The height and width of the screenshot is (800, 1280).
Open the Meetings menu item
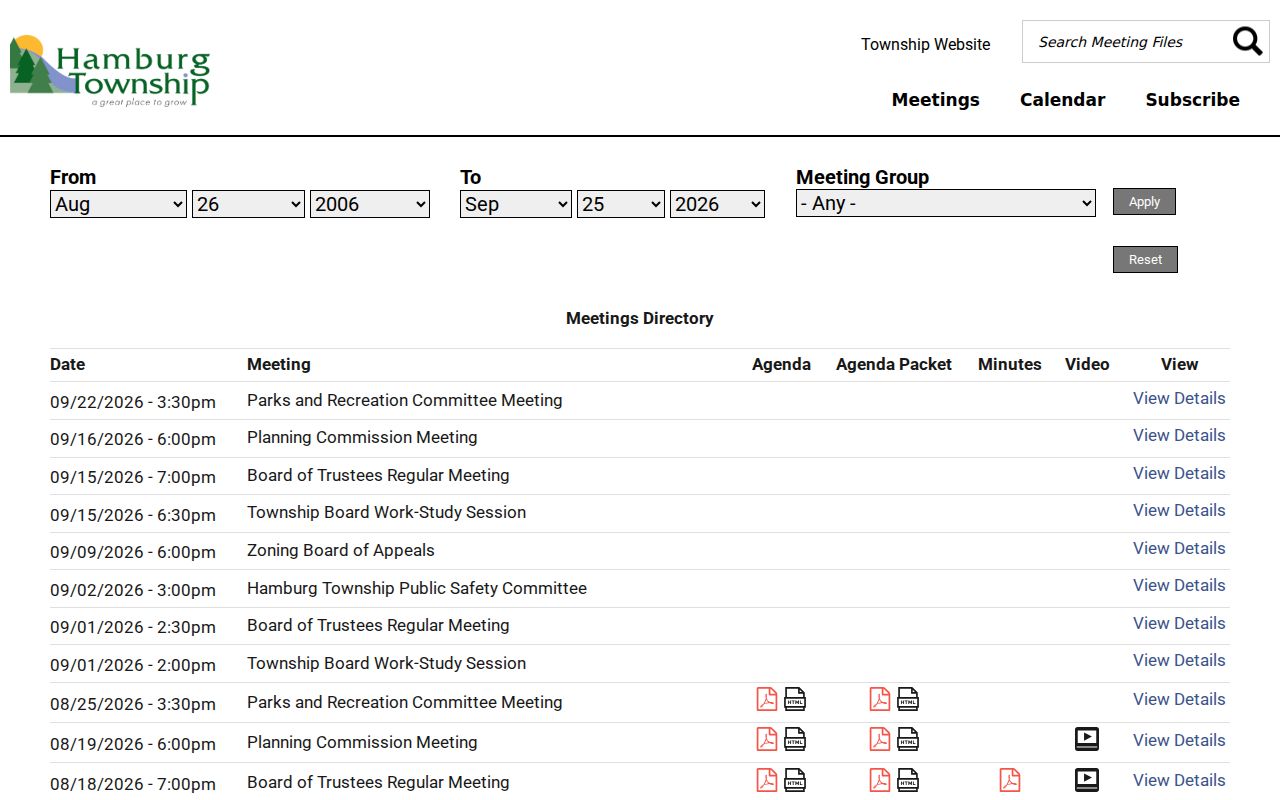coord(936,99)
